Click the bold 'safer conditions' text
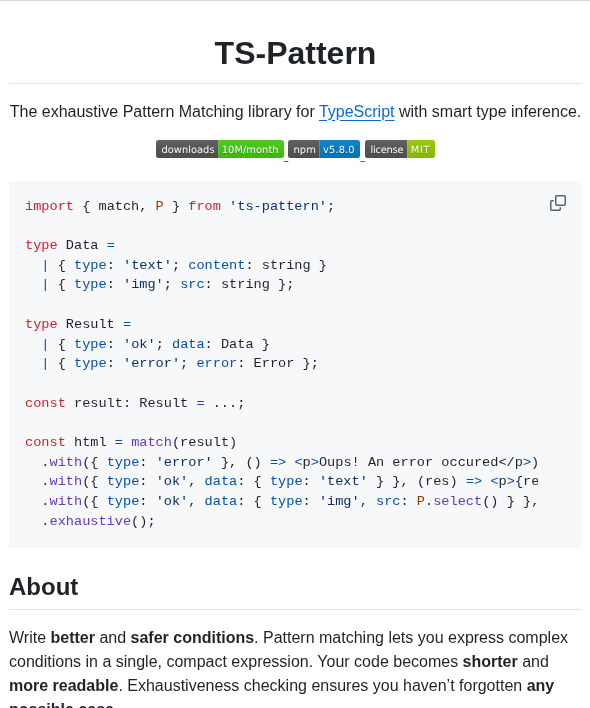This screenshot has width=590, height=708. tap(192, 638)
